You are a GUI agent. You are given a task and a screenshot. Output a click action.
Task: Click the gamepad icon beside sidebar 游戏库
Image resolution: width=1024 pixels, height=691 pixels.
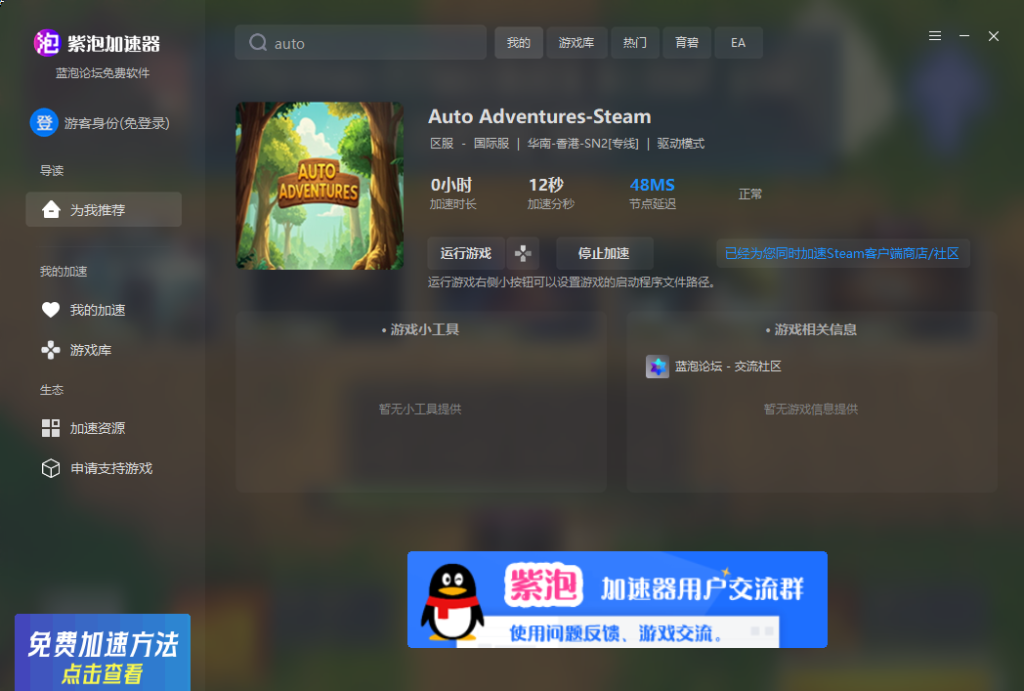(x=51, y=350)
